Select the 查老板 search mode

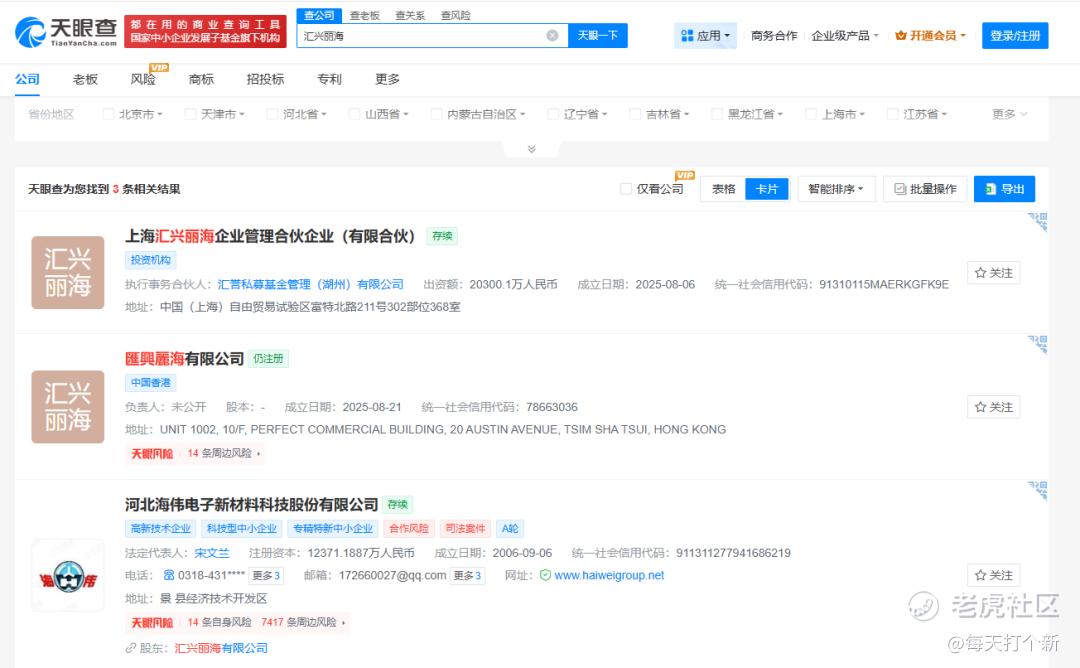click(364, 15)
